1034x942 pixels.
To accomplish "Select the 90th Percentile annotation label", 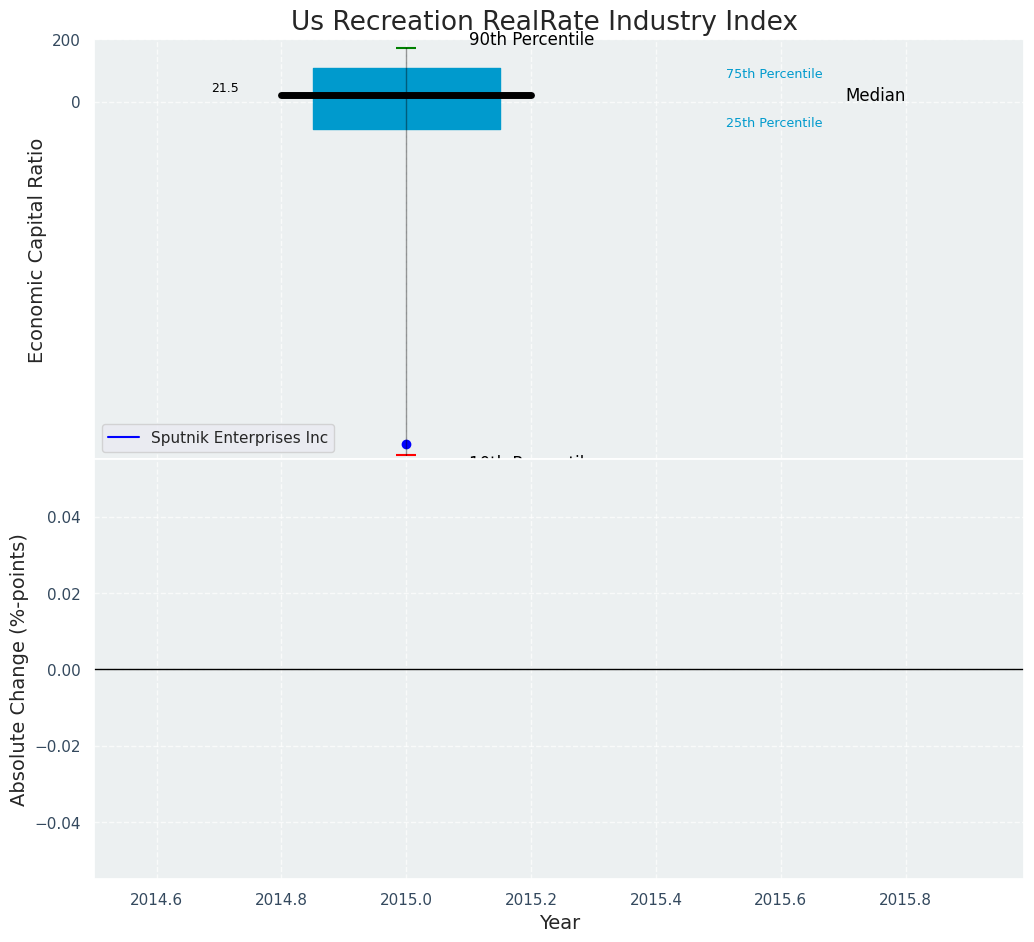I will pos(531,40).
